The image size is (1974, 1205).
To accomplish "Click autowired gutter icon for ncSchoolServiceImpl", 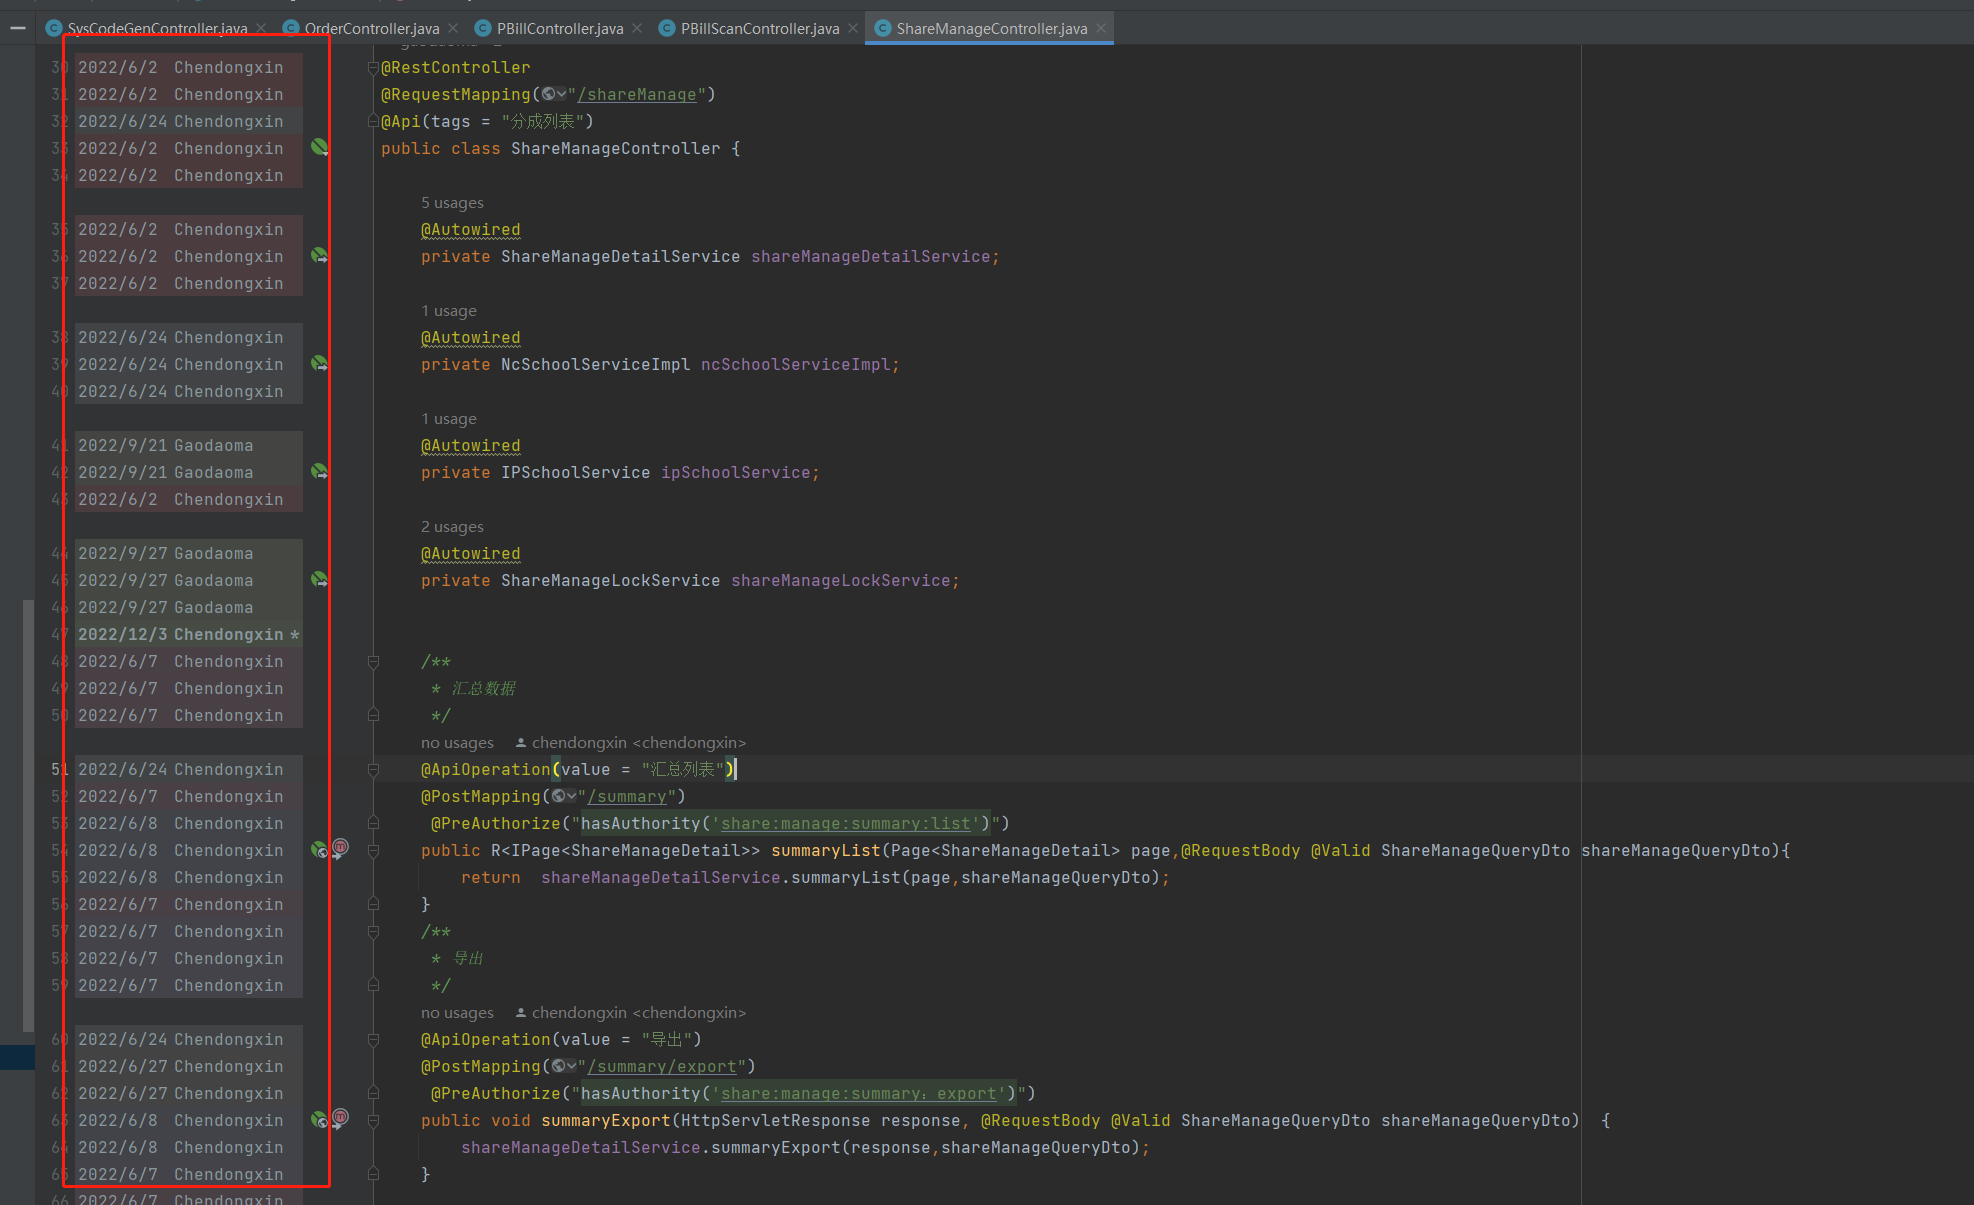I will [x=319, y=363].
